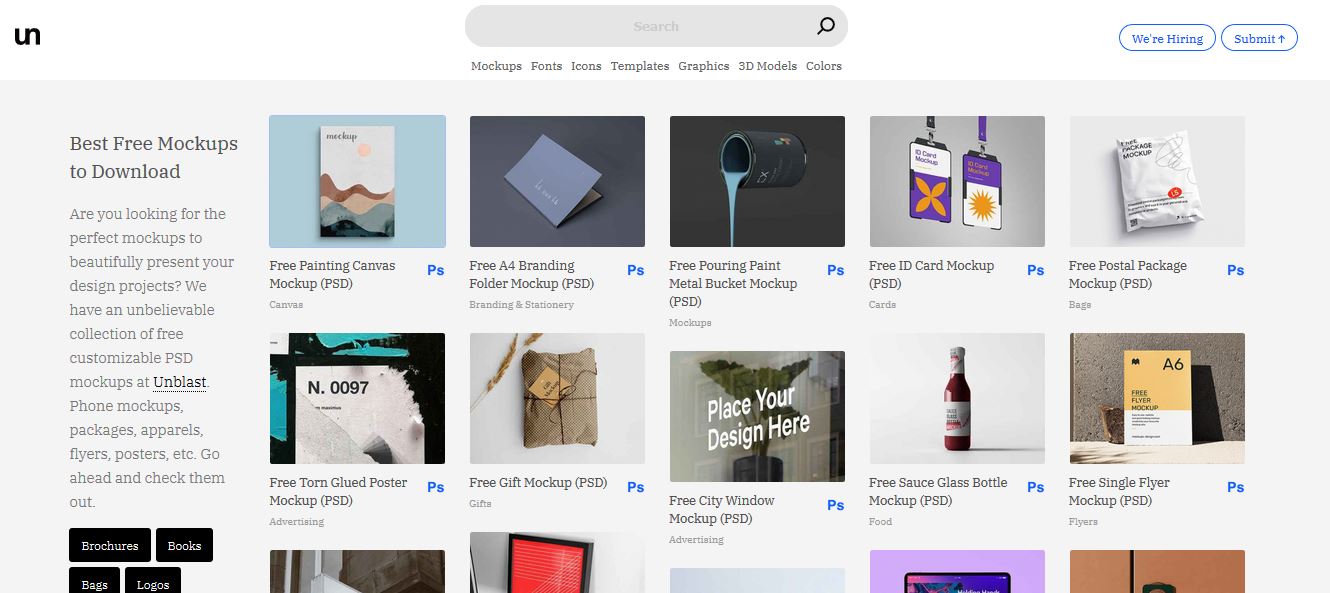
Task: Click the Ps icon beside Free Gift Mockup
Action: pyautogui.click(x=636, y=487)
